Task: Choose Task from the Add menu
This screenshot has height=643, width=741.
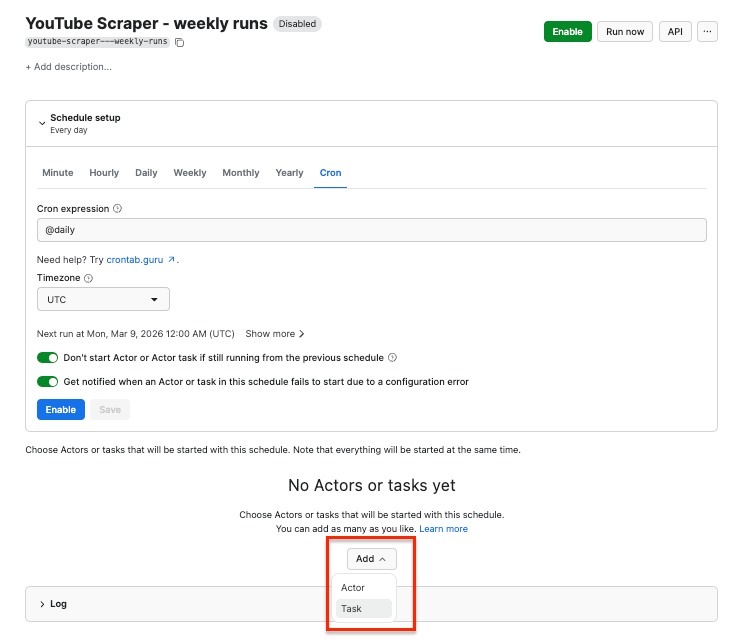Action: coord(352,609)
